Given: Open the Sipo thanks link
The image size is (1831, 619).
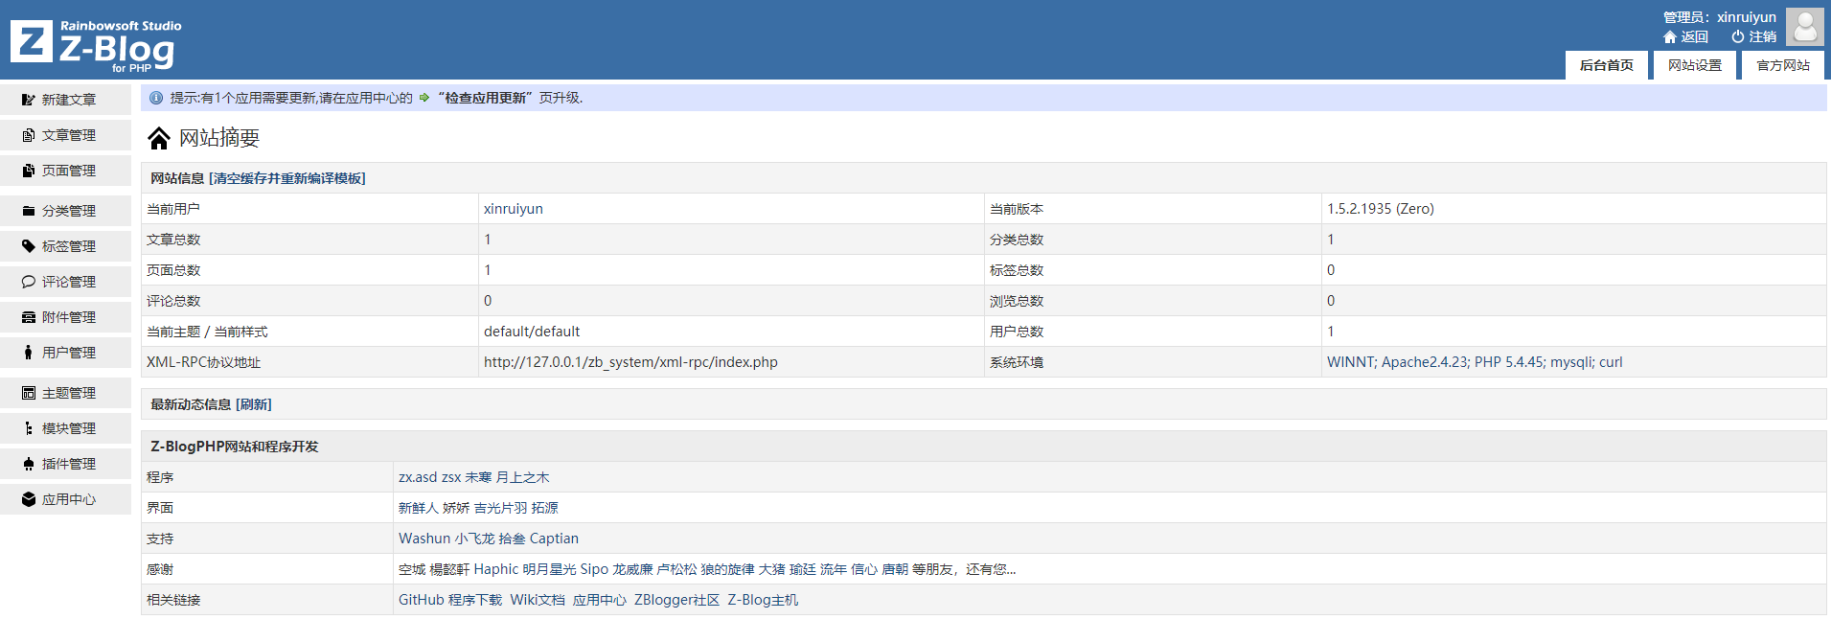Looking at the screenshot, I should pyautogui.click(x=594, y=570).
